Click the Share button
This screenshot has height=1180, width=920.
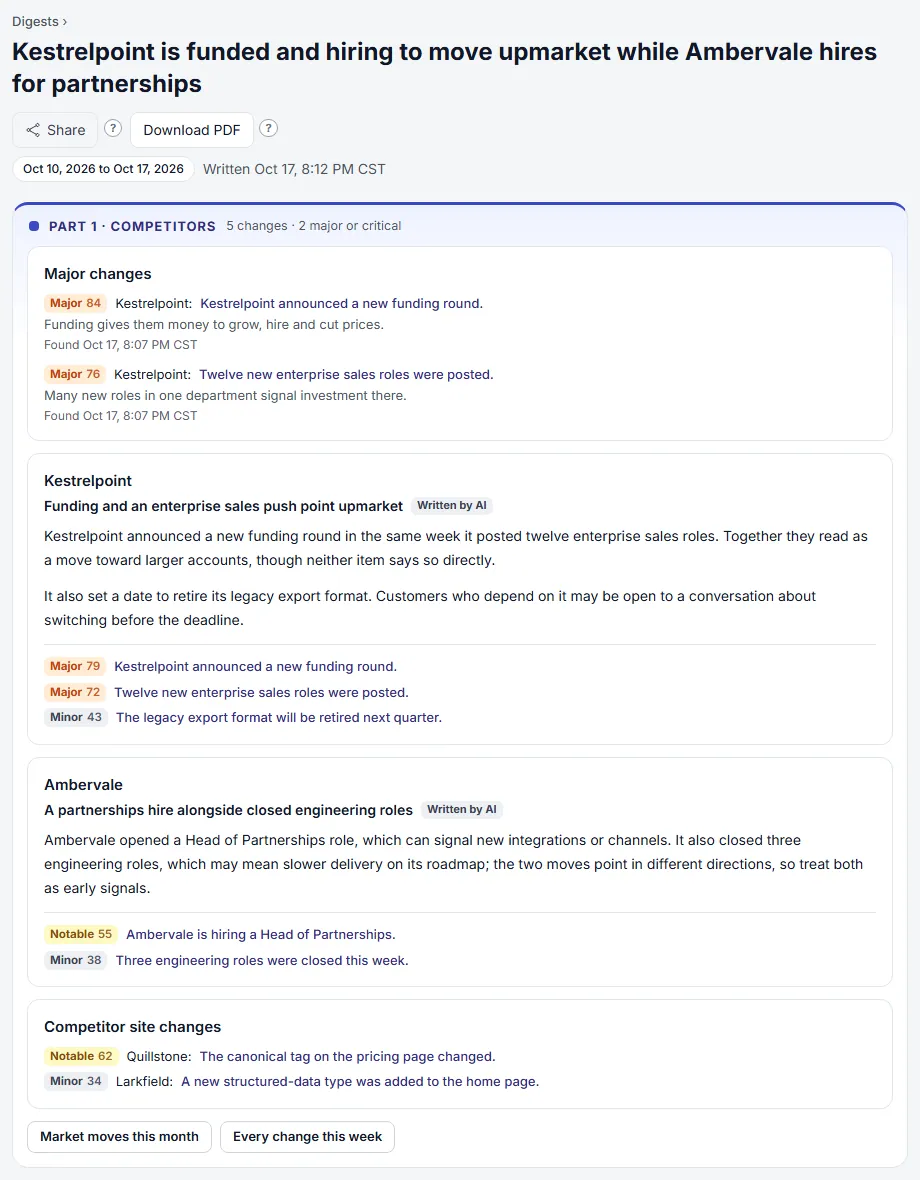55,130
